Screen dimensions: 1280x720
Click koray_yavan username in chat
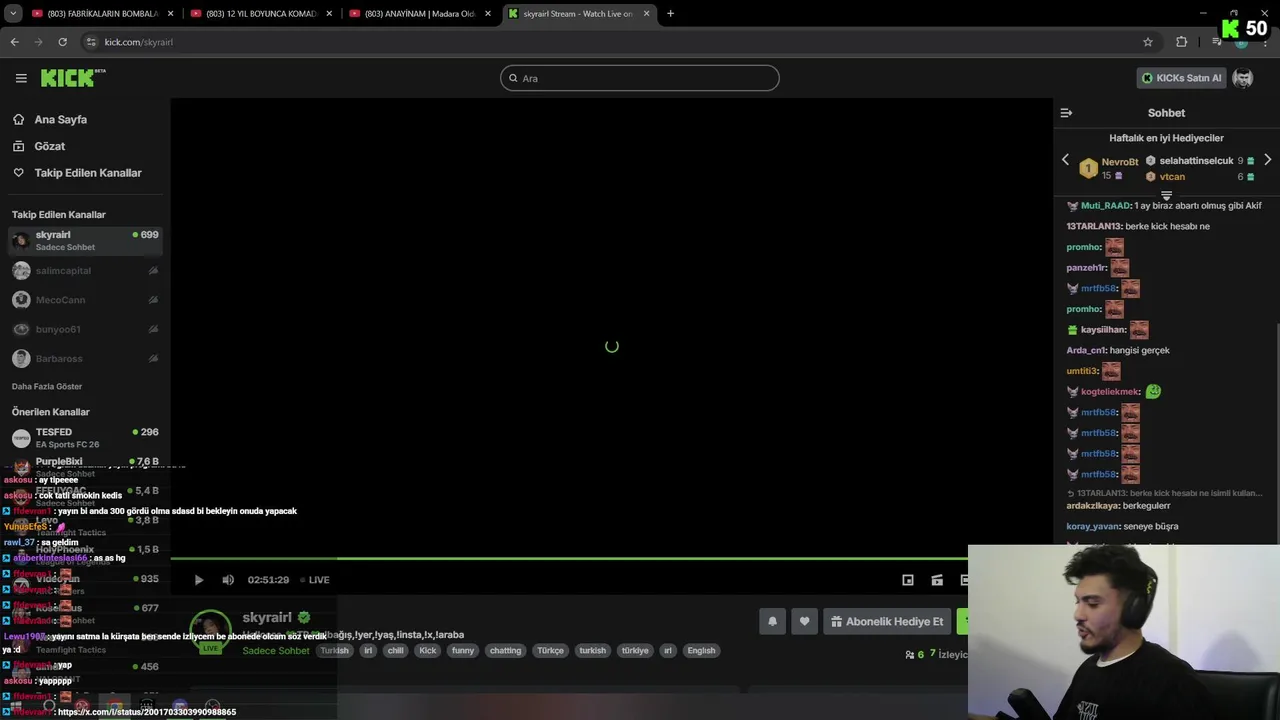pos(1094,527)
